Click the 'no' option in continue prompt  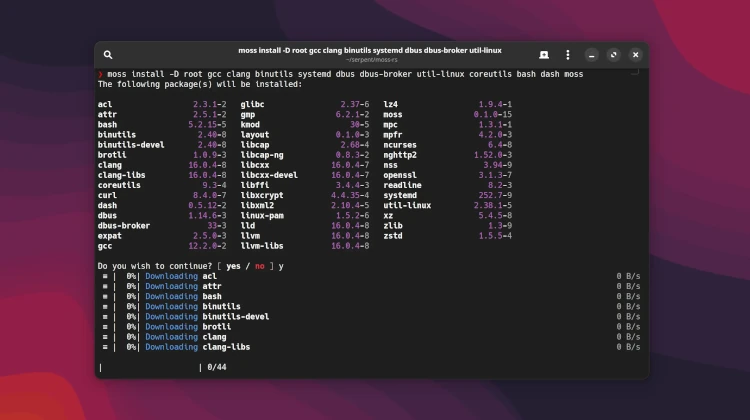(260, 266)
